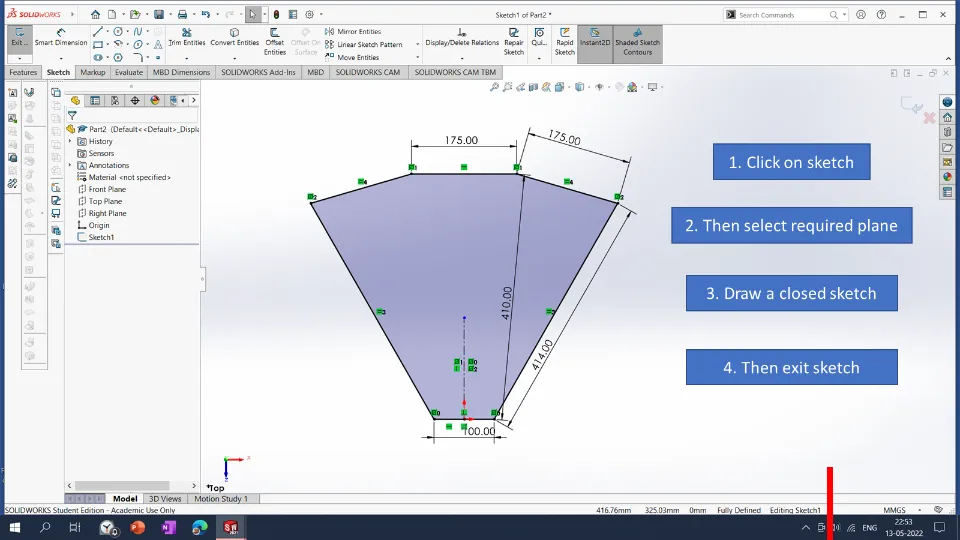Open PowerPoint from the Windows taskbar
This screenshot has height=540, width=960.
138,527
